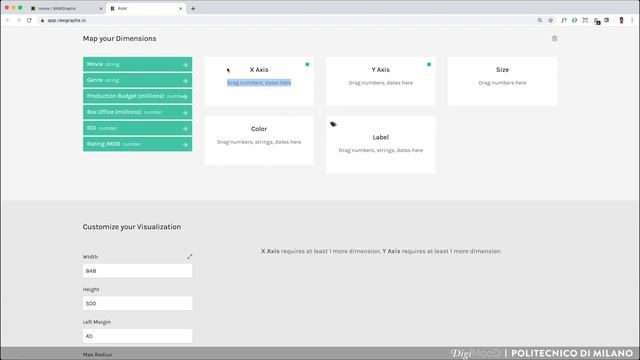Click the Label drop zone card
The width and height of the screenshot is (640, 360).
pos(381,144)
